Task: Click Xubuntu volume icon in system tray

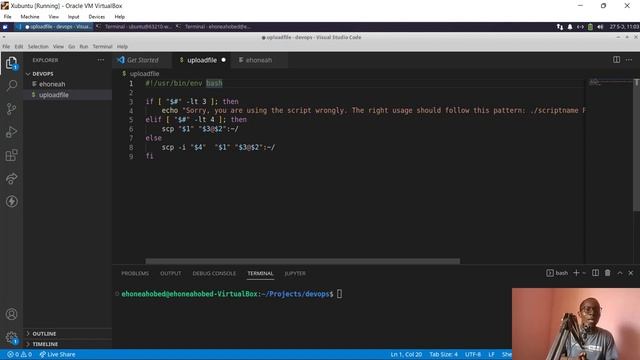Action: [600, 27]
